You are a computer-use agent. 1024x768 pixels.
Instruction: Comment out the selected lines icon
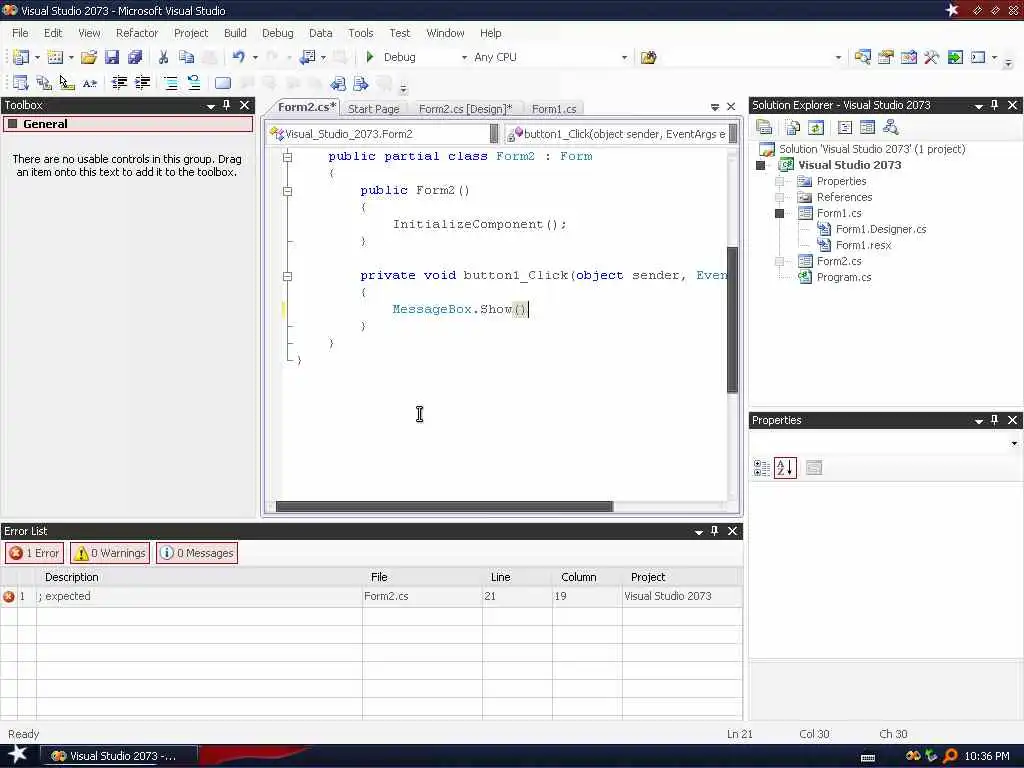170,83
